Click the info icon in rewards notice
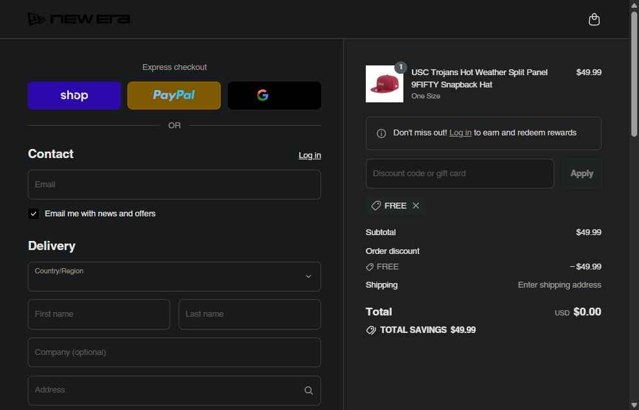The width and height of the screenshot is (639, 410). (x=381, y=133)
